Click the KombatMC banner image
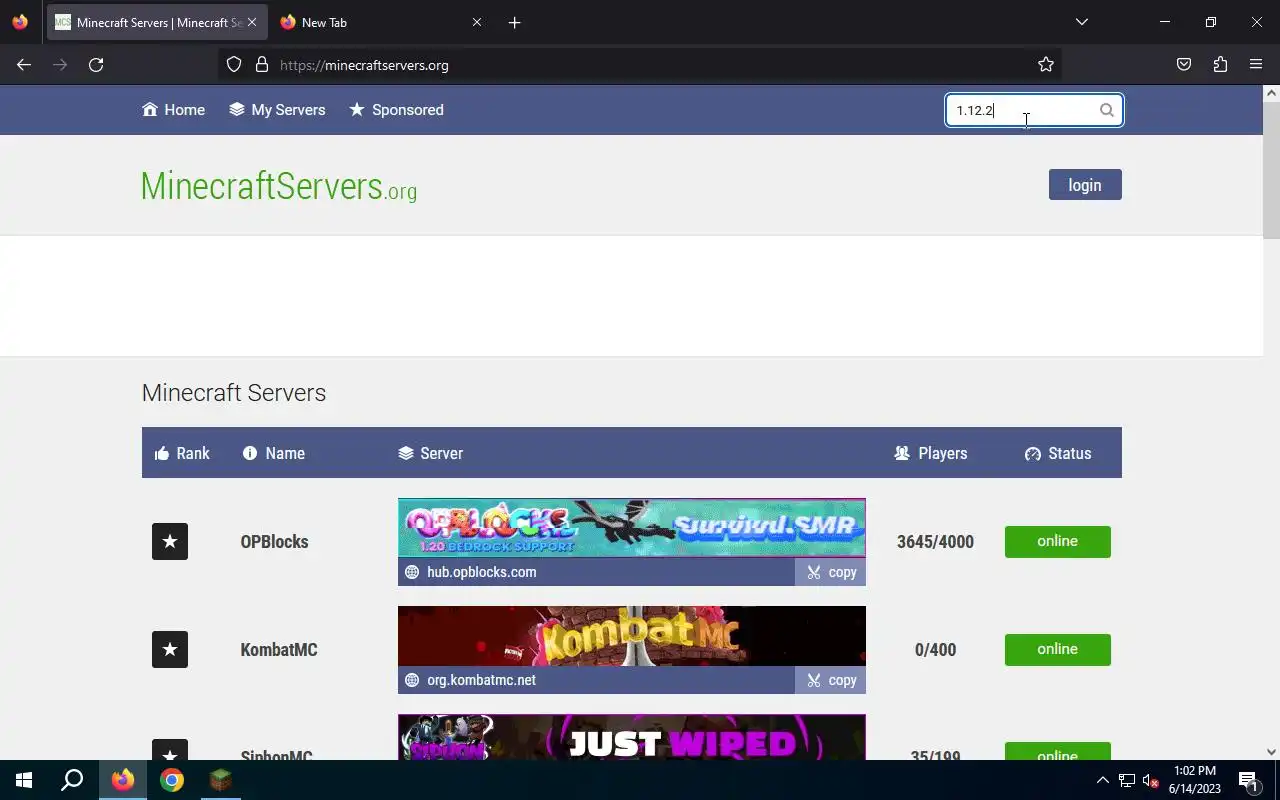Screen dimensions: 1280x800 (632, 636)
